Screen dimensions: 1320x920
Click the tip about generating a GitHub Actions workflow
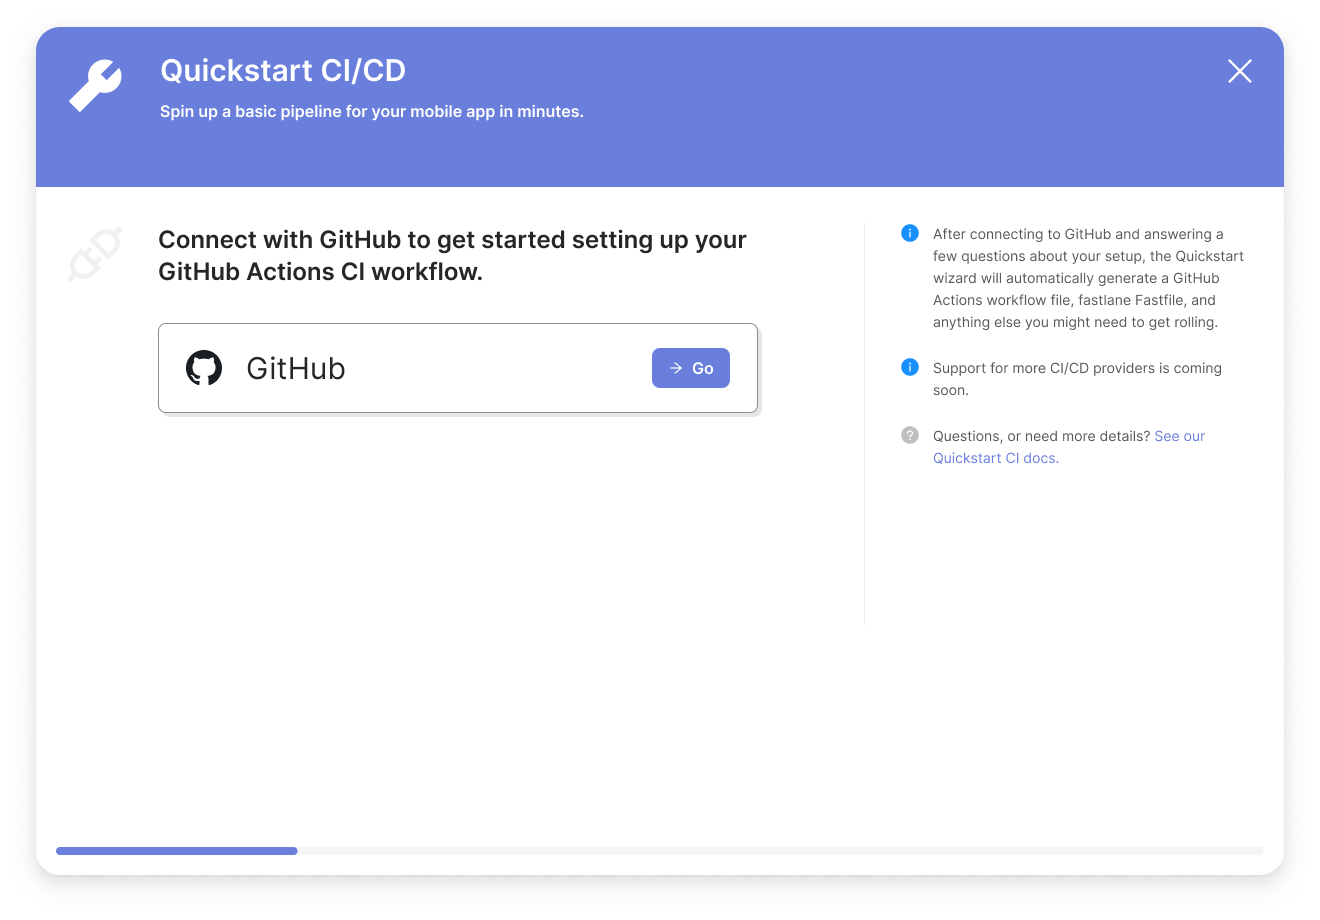[1086, 278]
